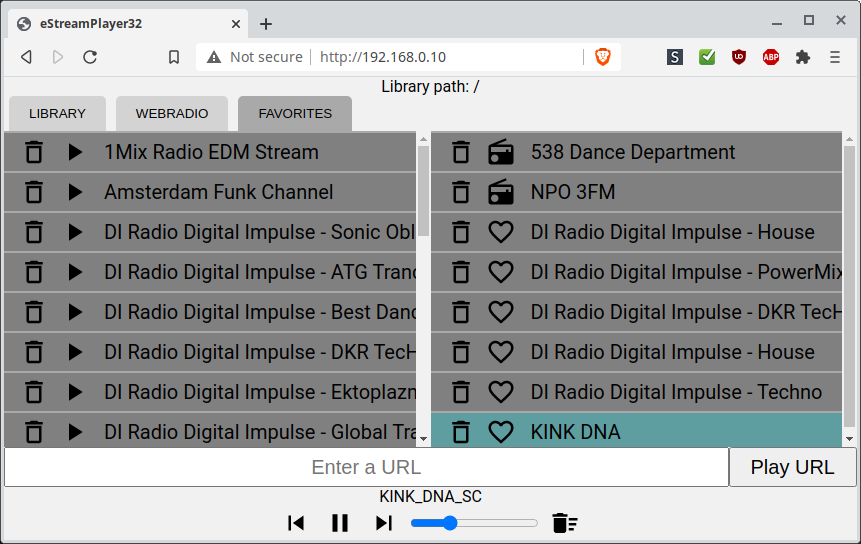The image size is (861, 544).
Task: Click heart icon of DI Radio Techno
Action: [x=501, y=392]
